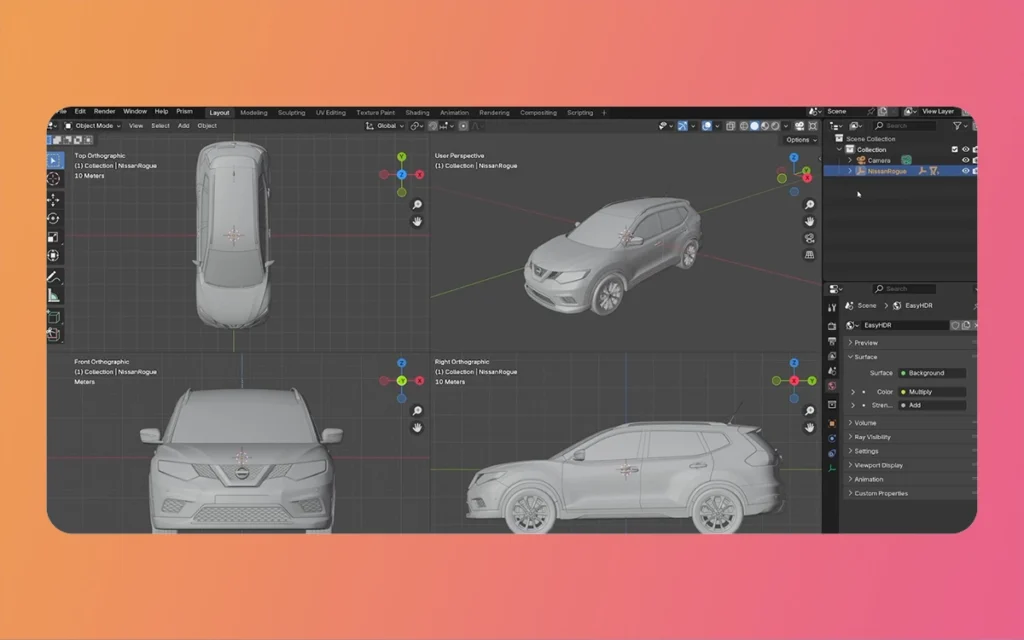
Task: Pick the Rotate tool
Action: (54, 218)
